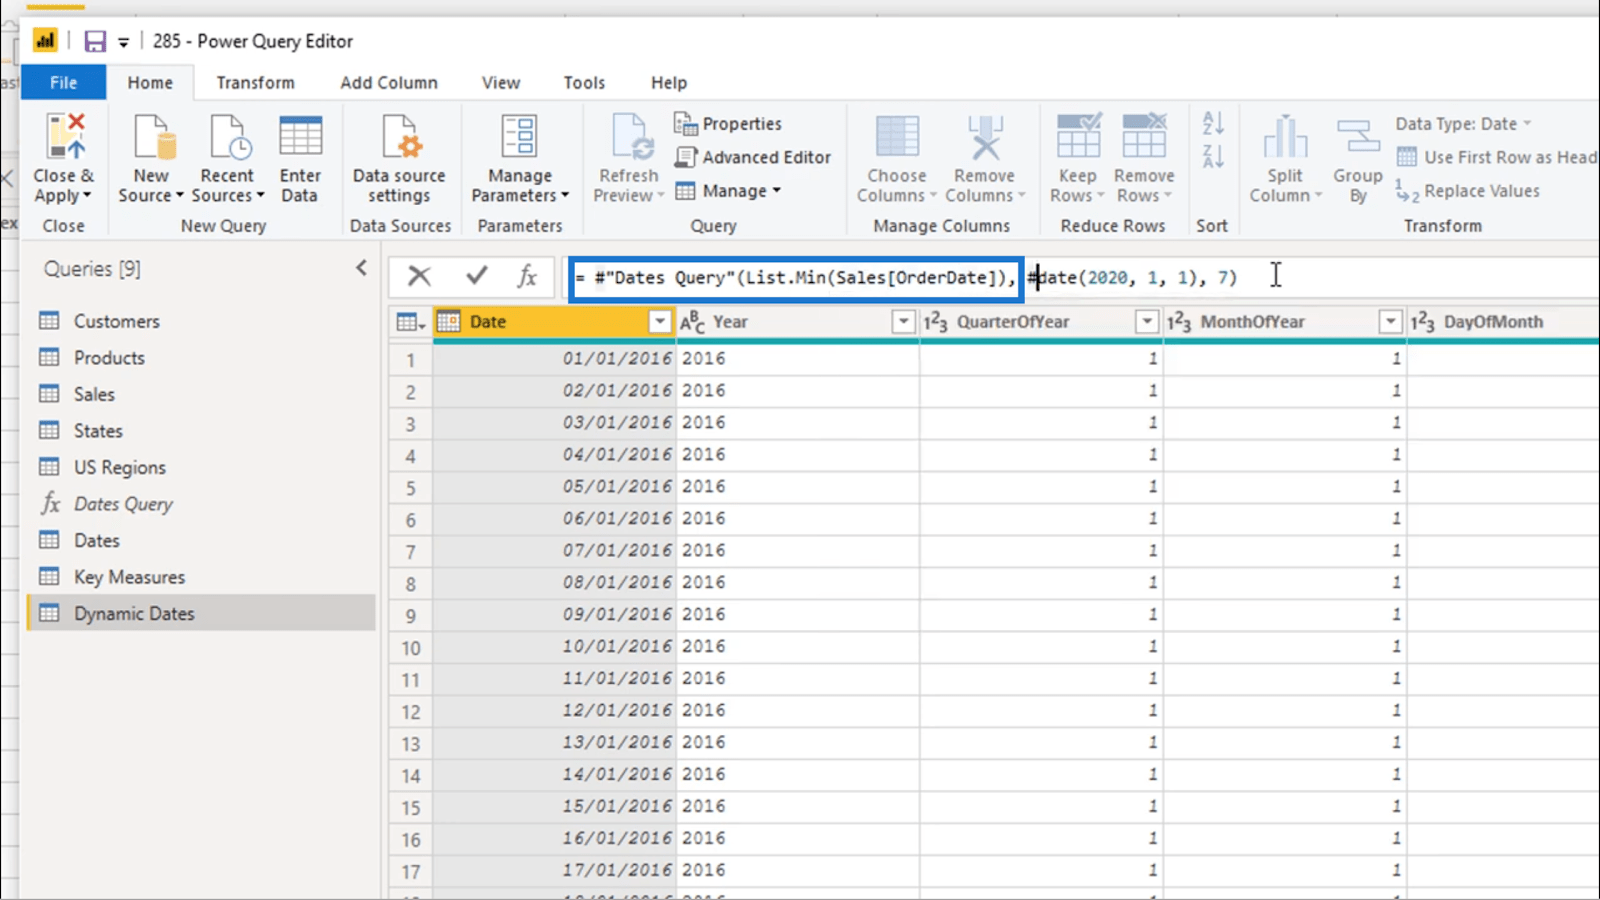Open the MonthOfYear column filter dropdown
Image resolution: width=1600 pixels, height=900 pixels.
[x=1390, y=322]
